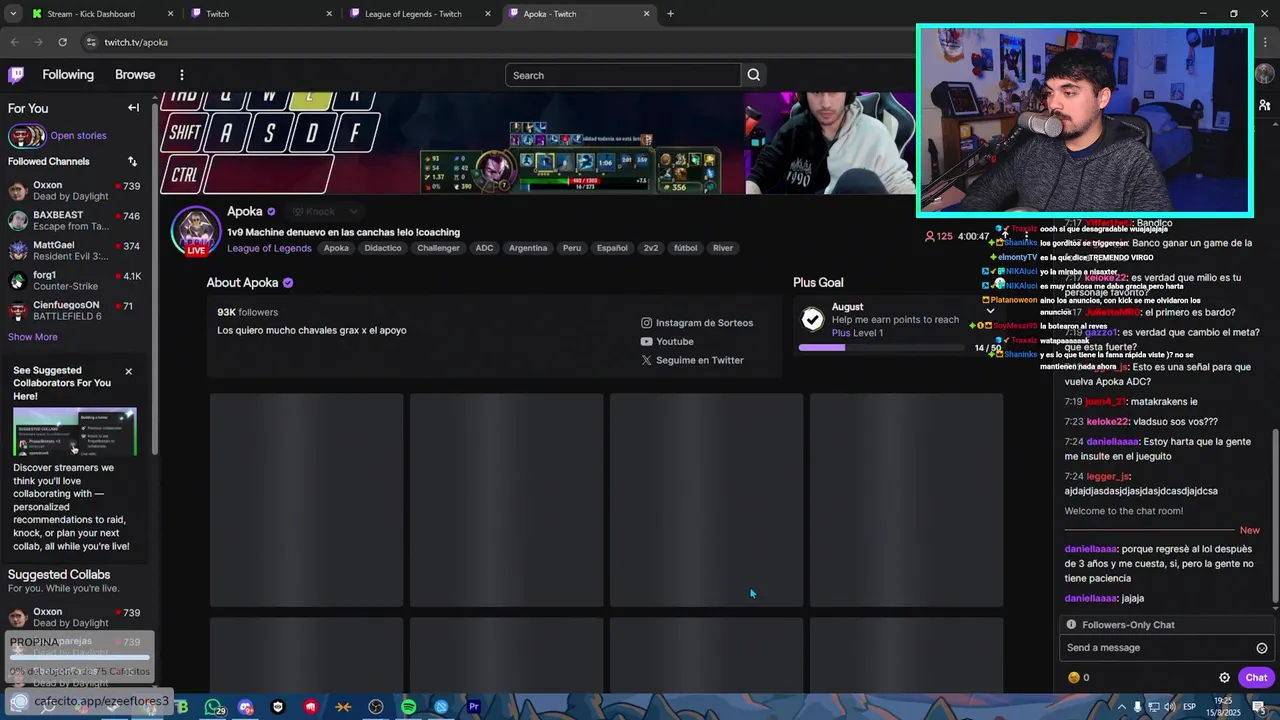Select the Peru stream tag

(571, 248)
